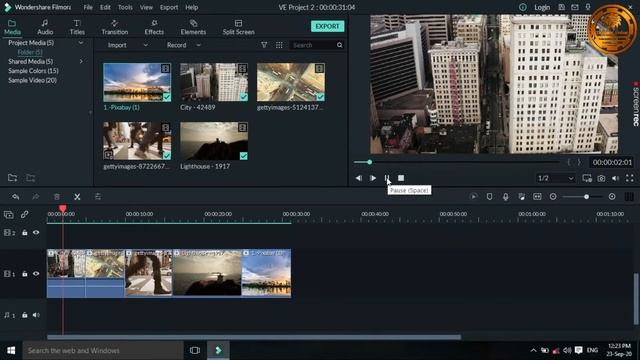
Task: Pause the preview playback
Action: click(387, 178)
